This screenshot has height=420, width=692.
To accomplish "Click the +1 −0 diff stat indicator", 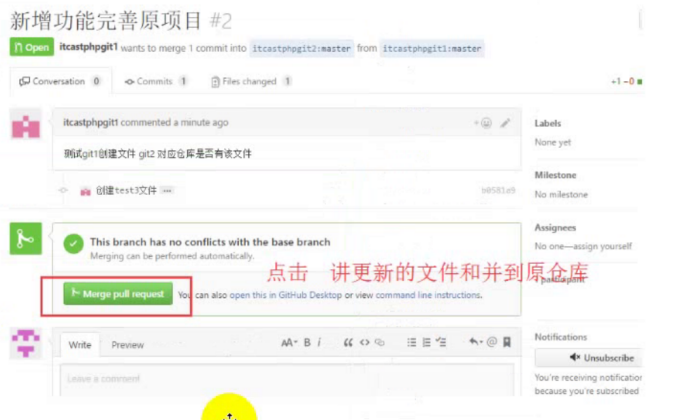I will [x=626, y=81].
